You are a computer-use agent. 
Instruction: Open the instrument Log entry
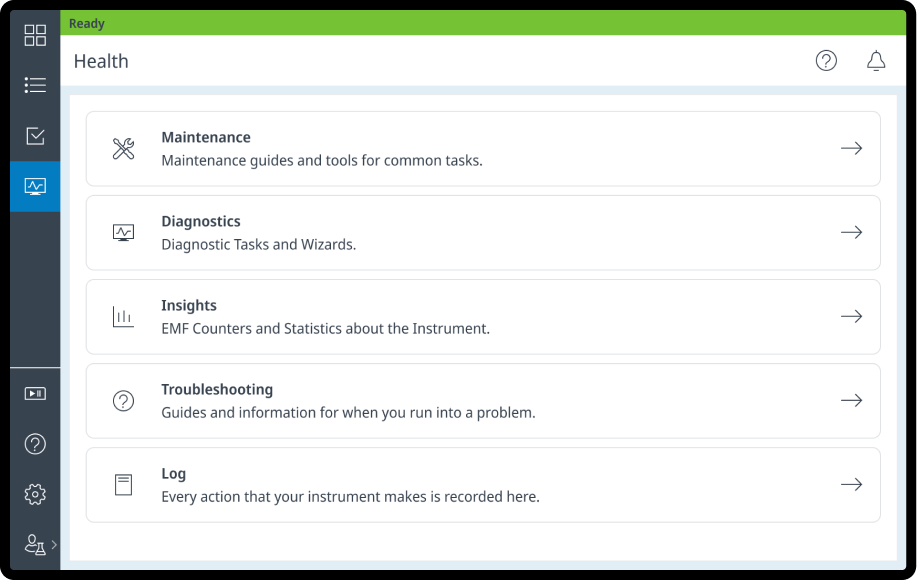tap(482, 484)
